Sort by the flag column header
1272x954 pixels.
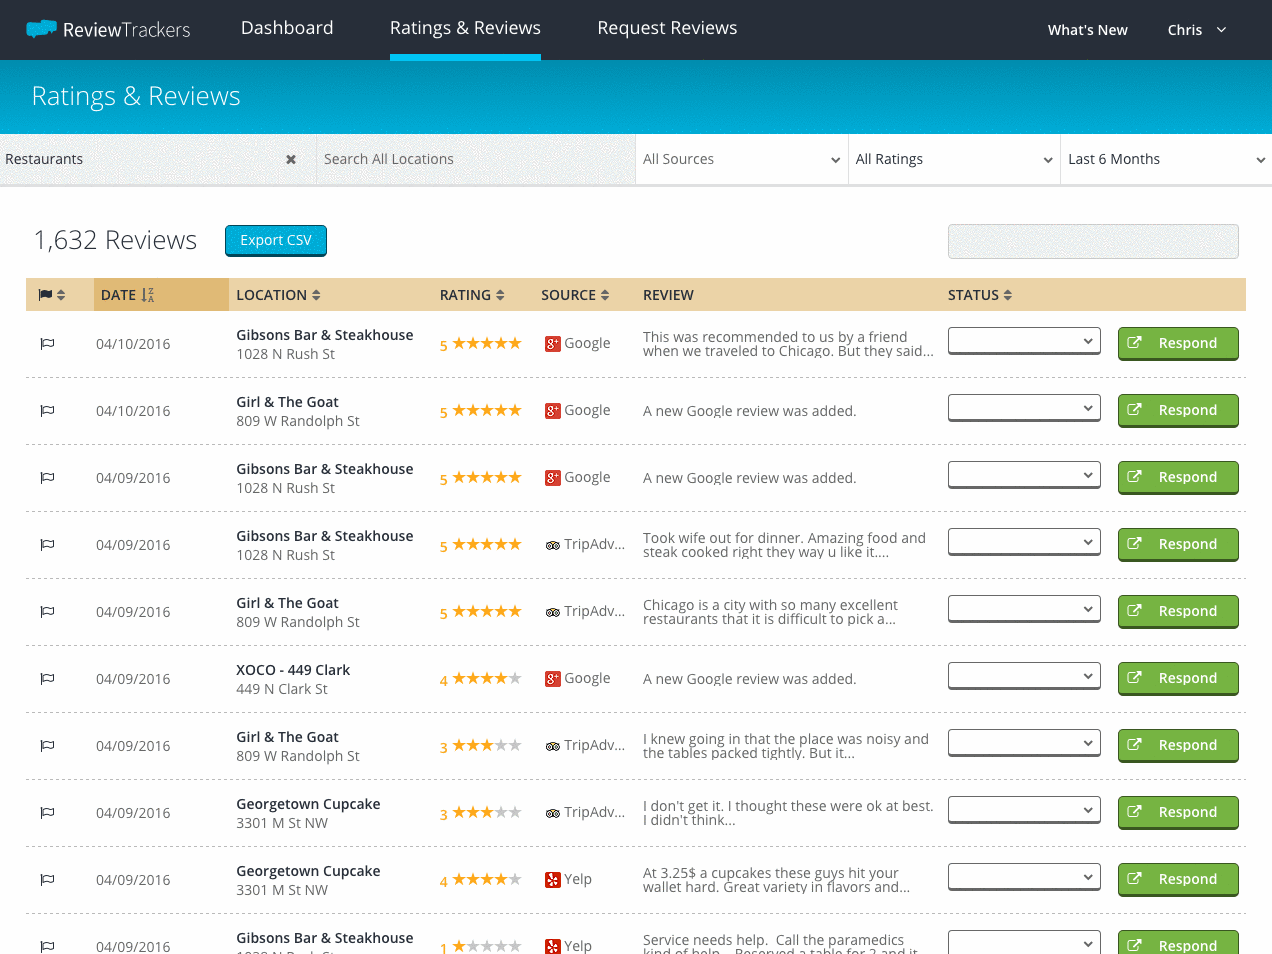(x=51, y=295)
